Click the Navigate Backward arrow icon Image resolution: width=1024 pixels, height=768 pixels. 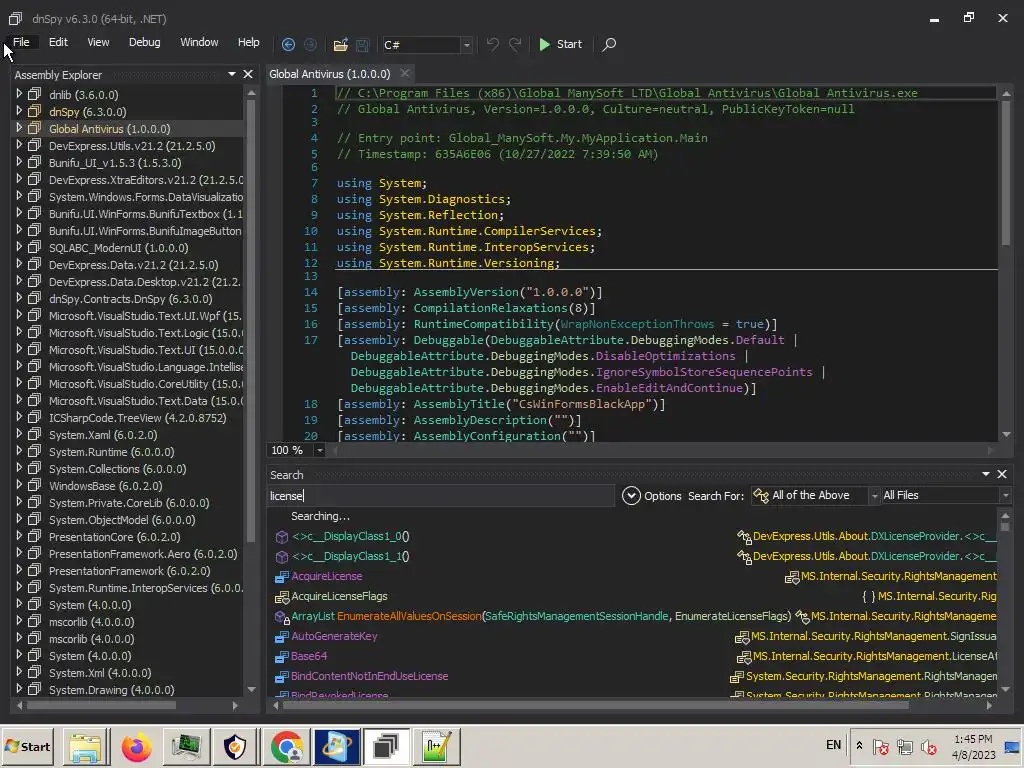tap(288, 44)
